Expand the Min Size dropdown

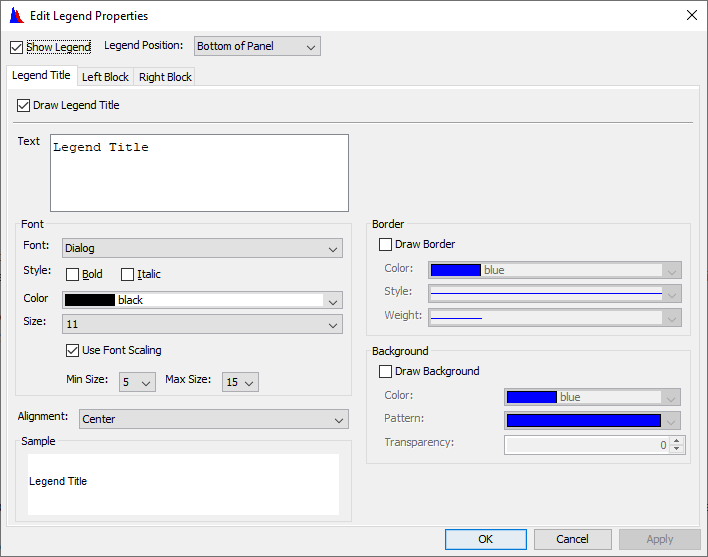(x=137, y=382)
